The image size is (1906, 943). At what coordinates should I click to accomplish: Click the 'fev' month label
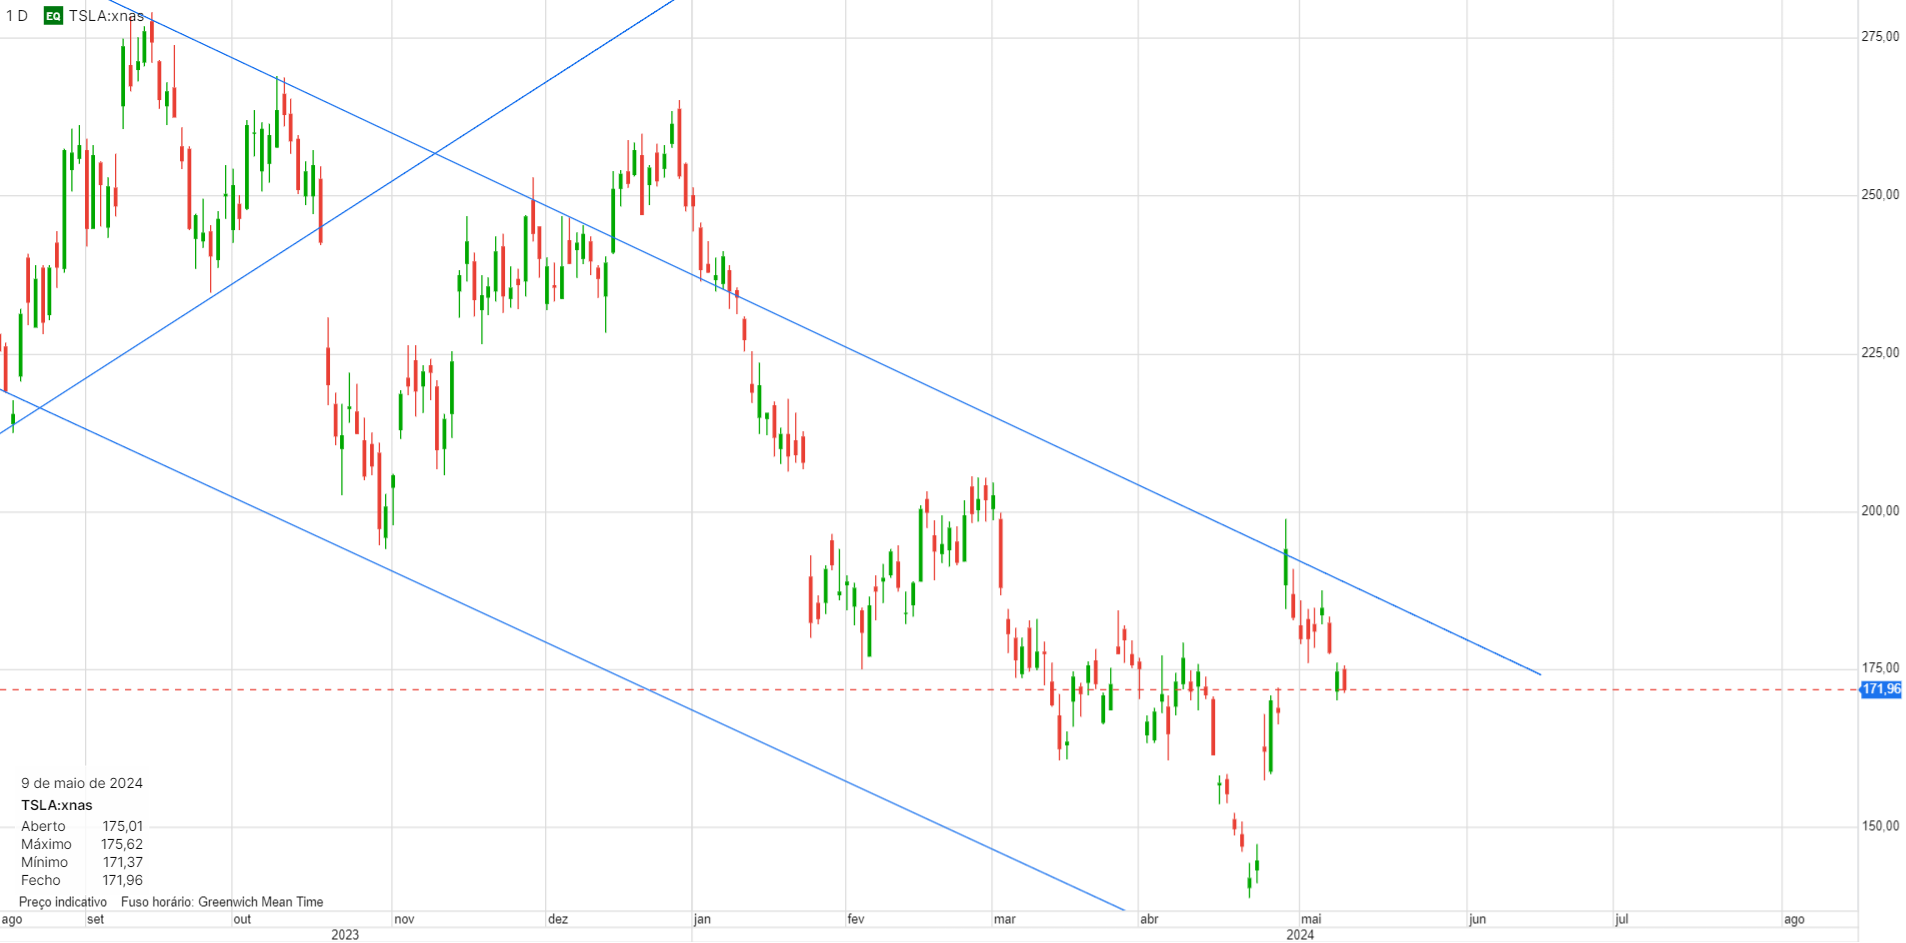(856, 919)
